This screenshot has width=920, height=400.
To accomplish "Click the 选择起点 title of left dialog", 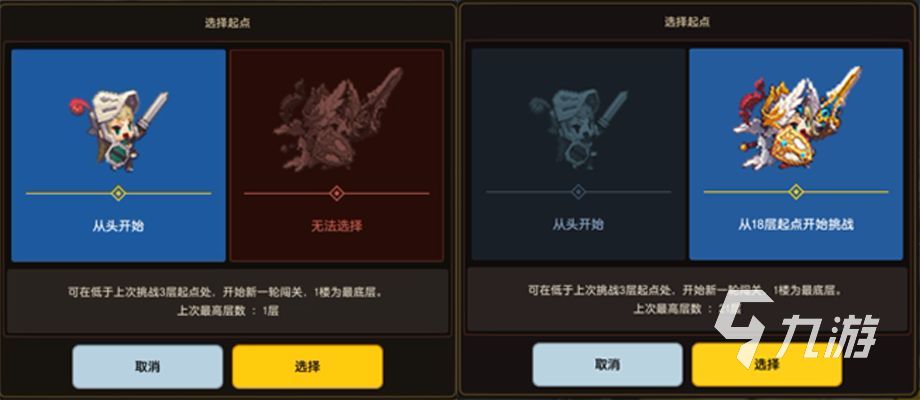I will coord(228,23).
